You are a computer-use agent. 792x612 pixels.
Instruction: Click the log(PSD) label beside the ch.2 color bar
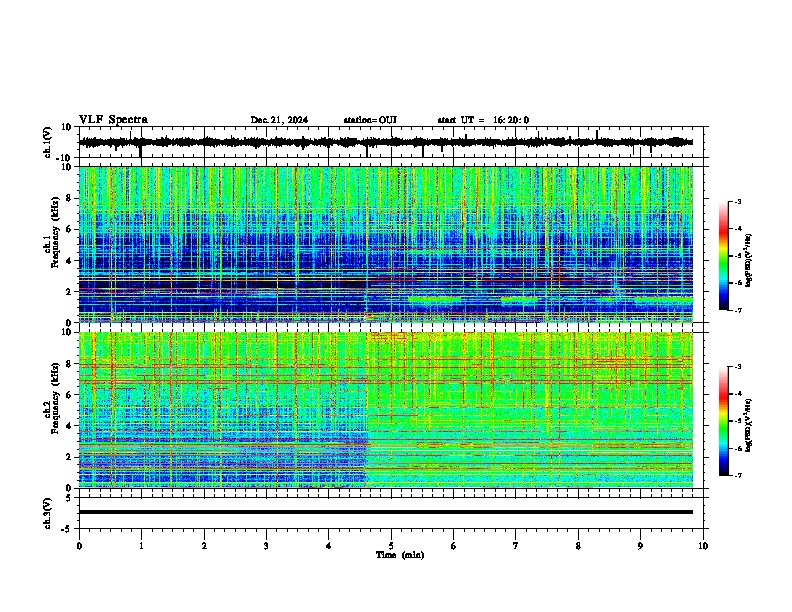tap(749, 425)
